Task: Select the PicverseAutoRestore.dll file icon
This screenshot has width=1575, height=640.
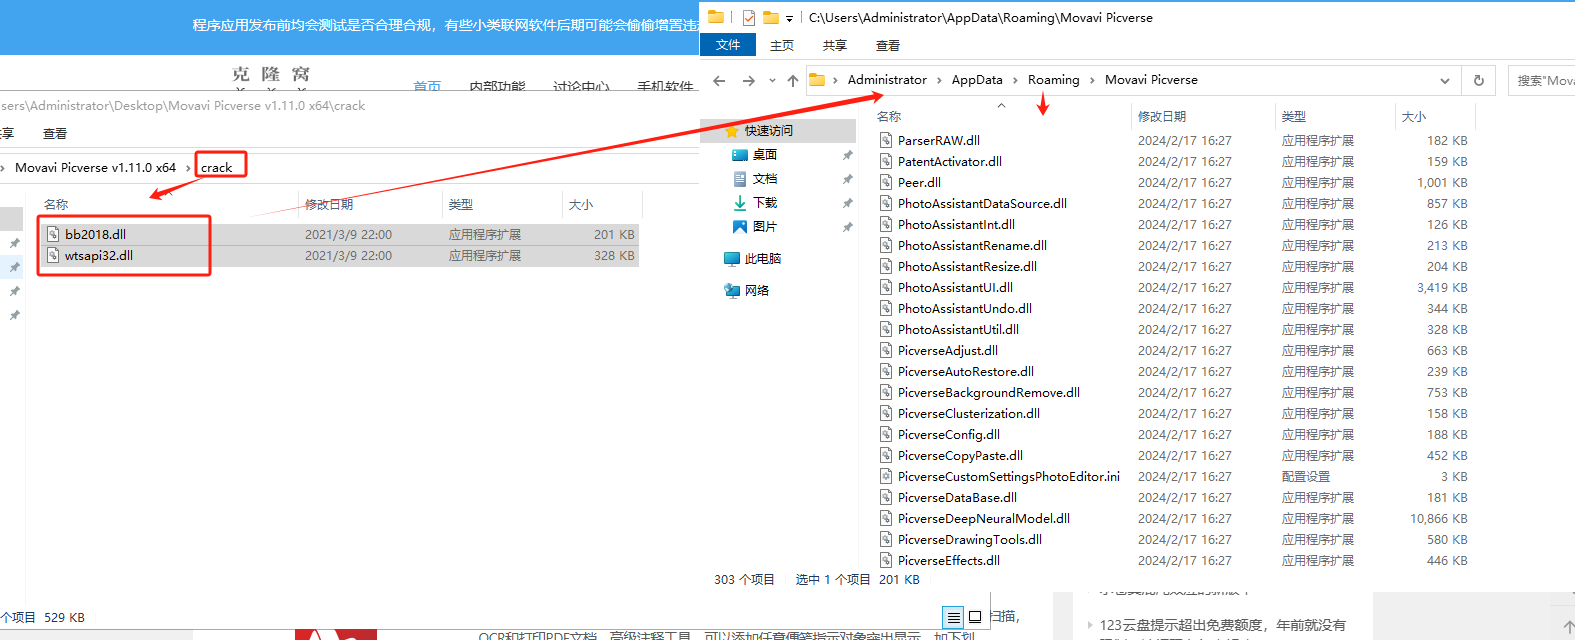Action: pyautogui.click(x=886, y=371)
